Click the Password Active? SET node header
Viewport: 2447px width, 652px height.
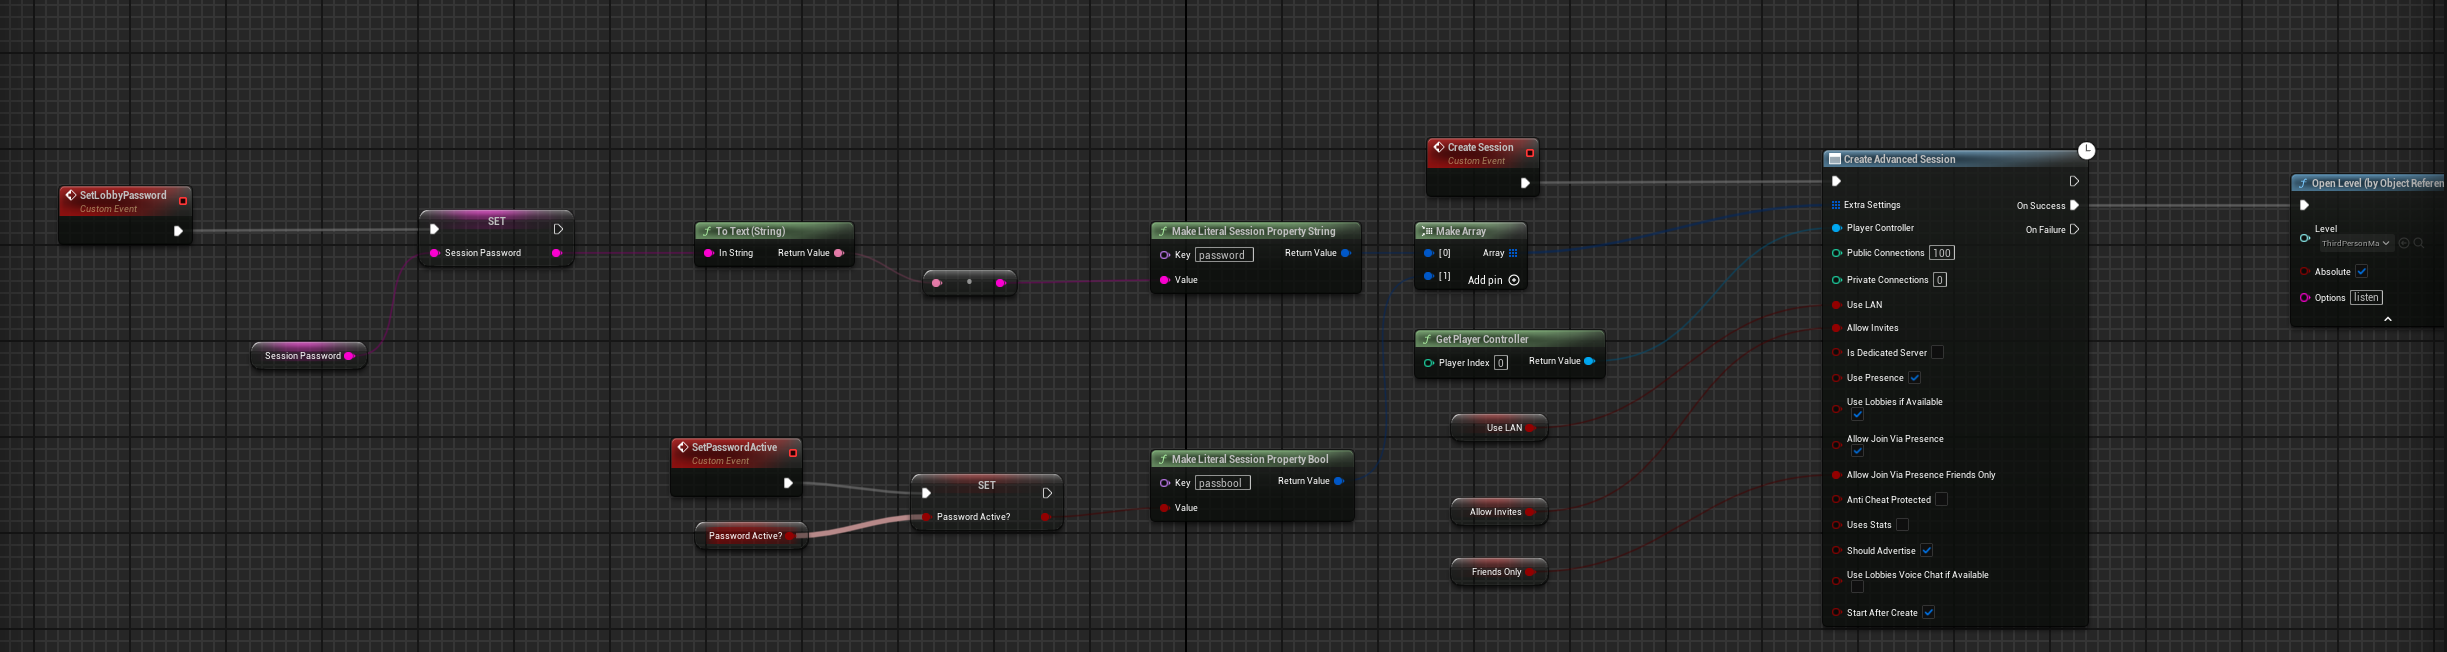click(987, 485)
